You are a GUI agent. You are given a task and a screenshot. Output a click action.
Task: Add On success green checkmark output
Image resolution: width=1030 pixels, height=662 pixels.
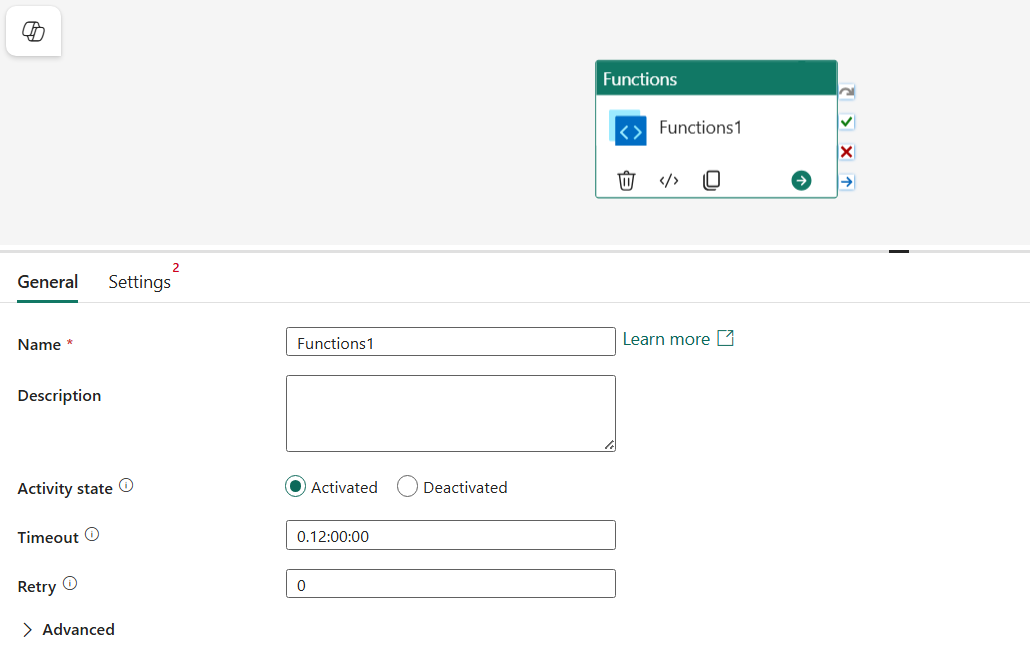847,122
